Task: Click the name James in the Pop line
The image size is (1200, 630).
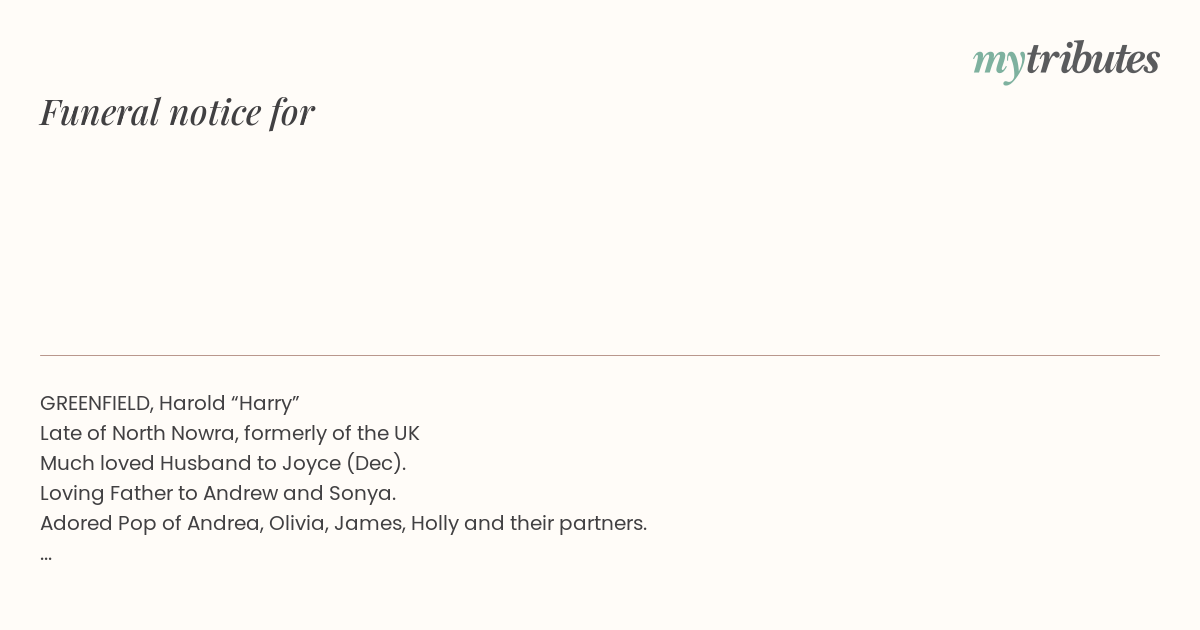Action: [x=369, y=523]
